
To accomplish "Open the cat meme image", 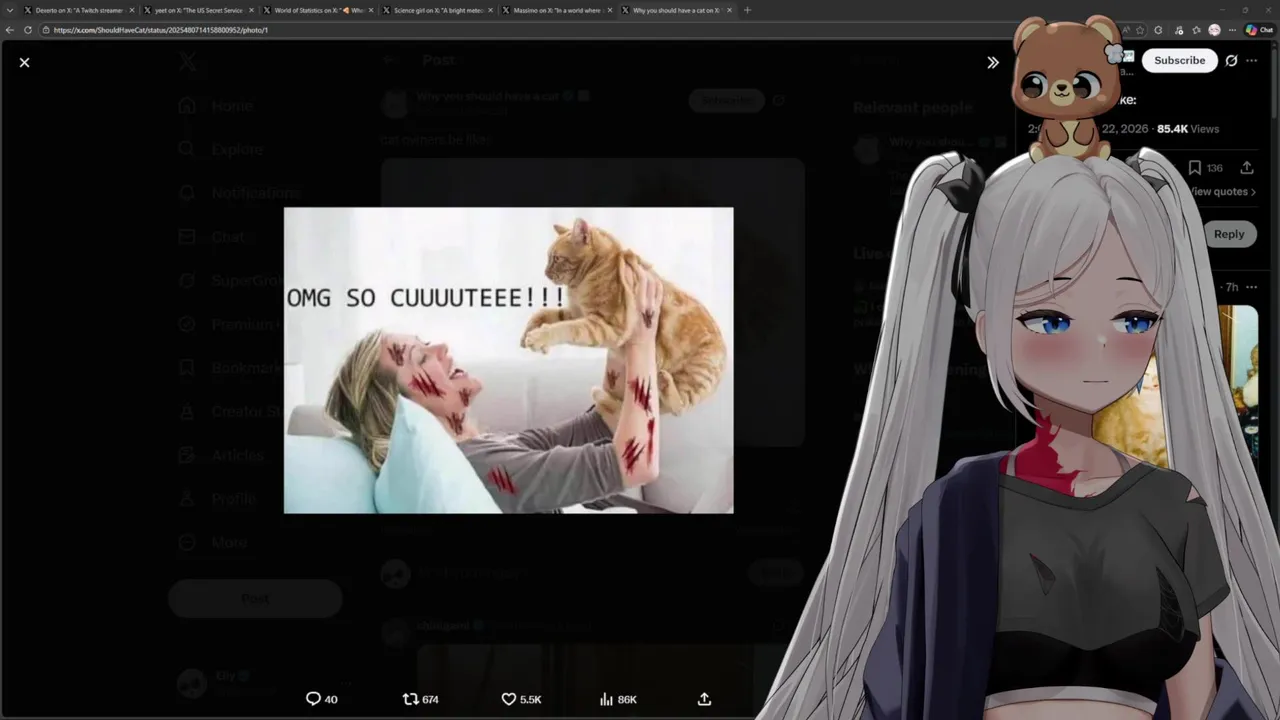I will pyautogui.click(x=508, y=360).
